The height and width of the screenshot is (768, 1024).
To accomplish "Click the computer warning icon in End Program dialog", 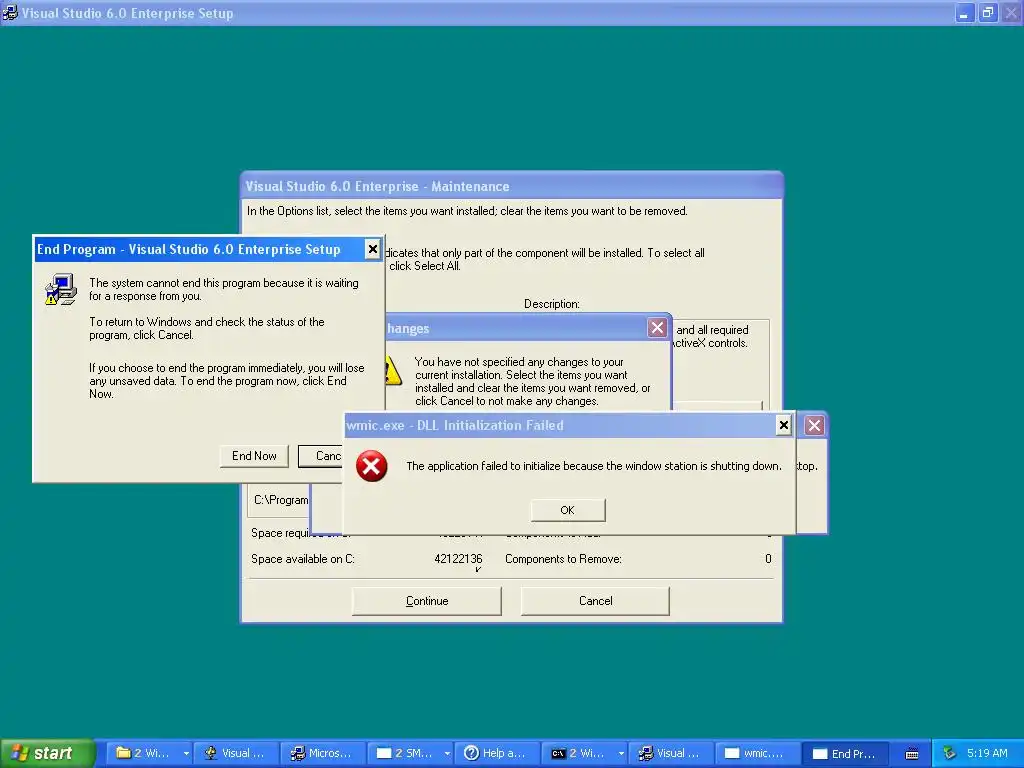I will [x=61, y=289].
